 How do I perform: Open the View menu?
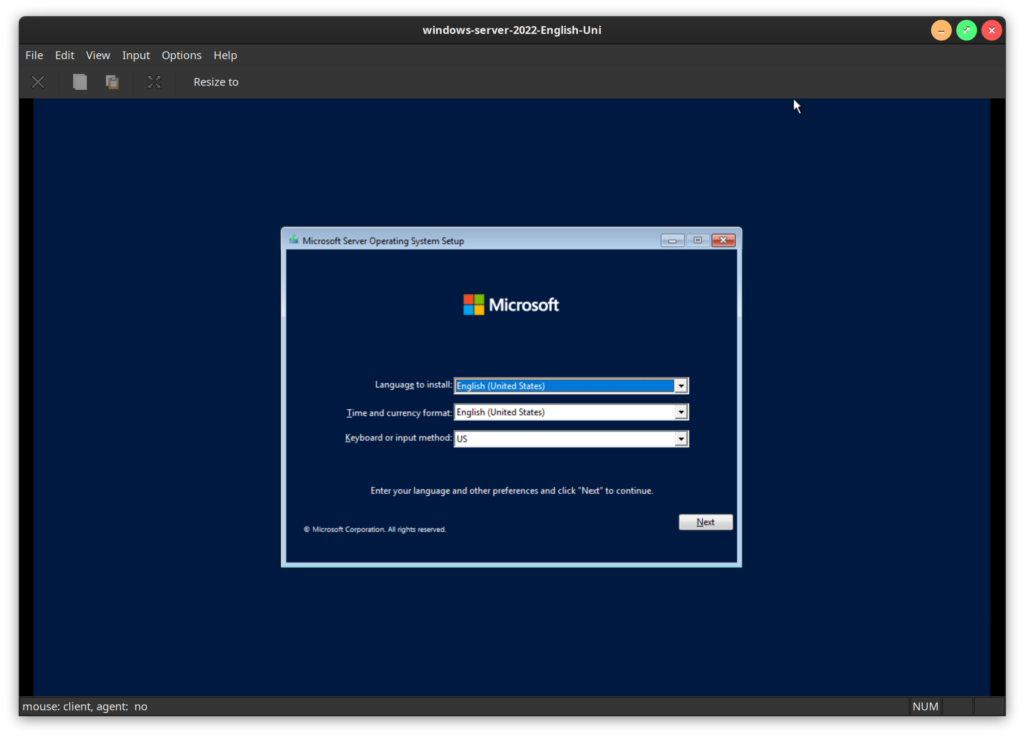98,56
